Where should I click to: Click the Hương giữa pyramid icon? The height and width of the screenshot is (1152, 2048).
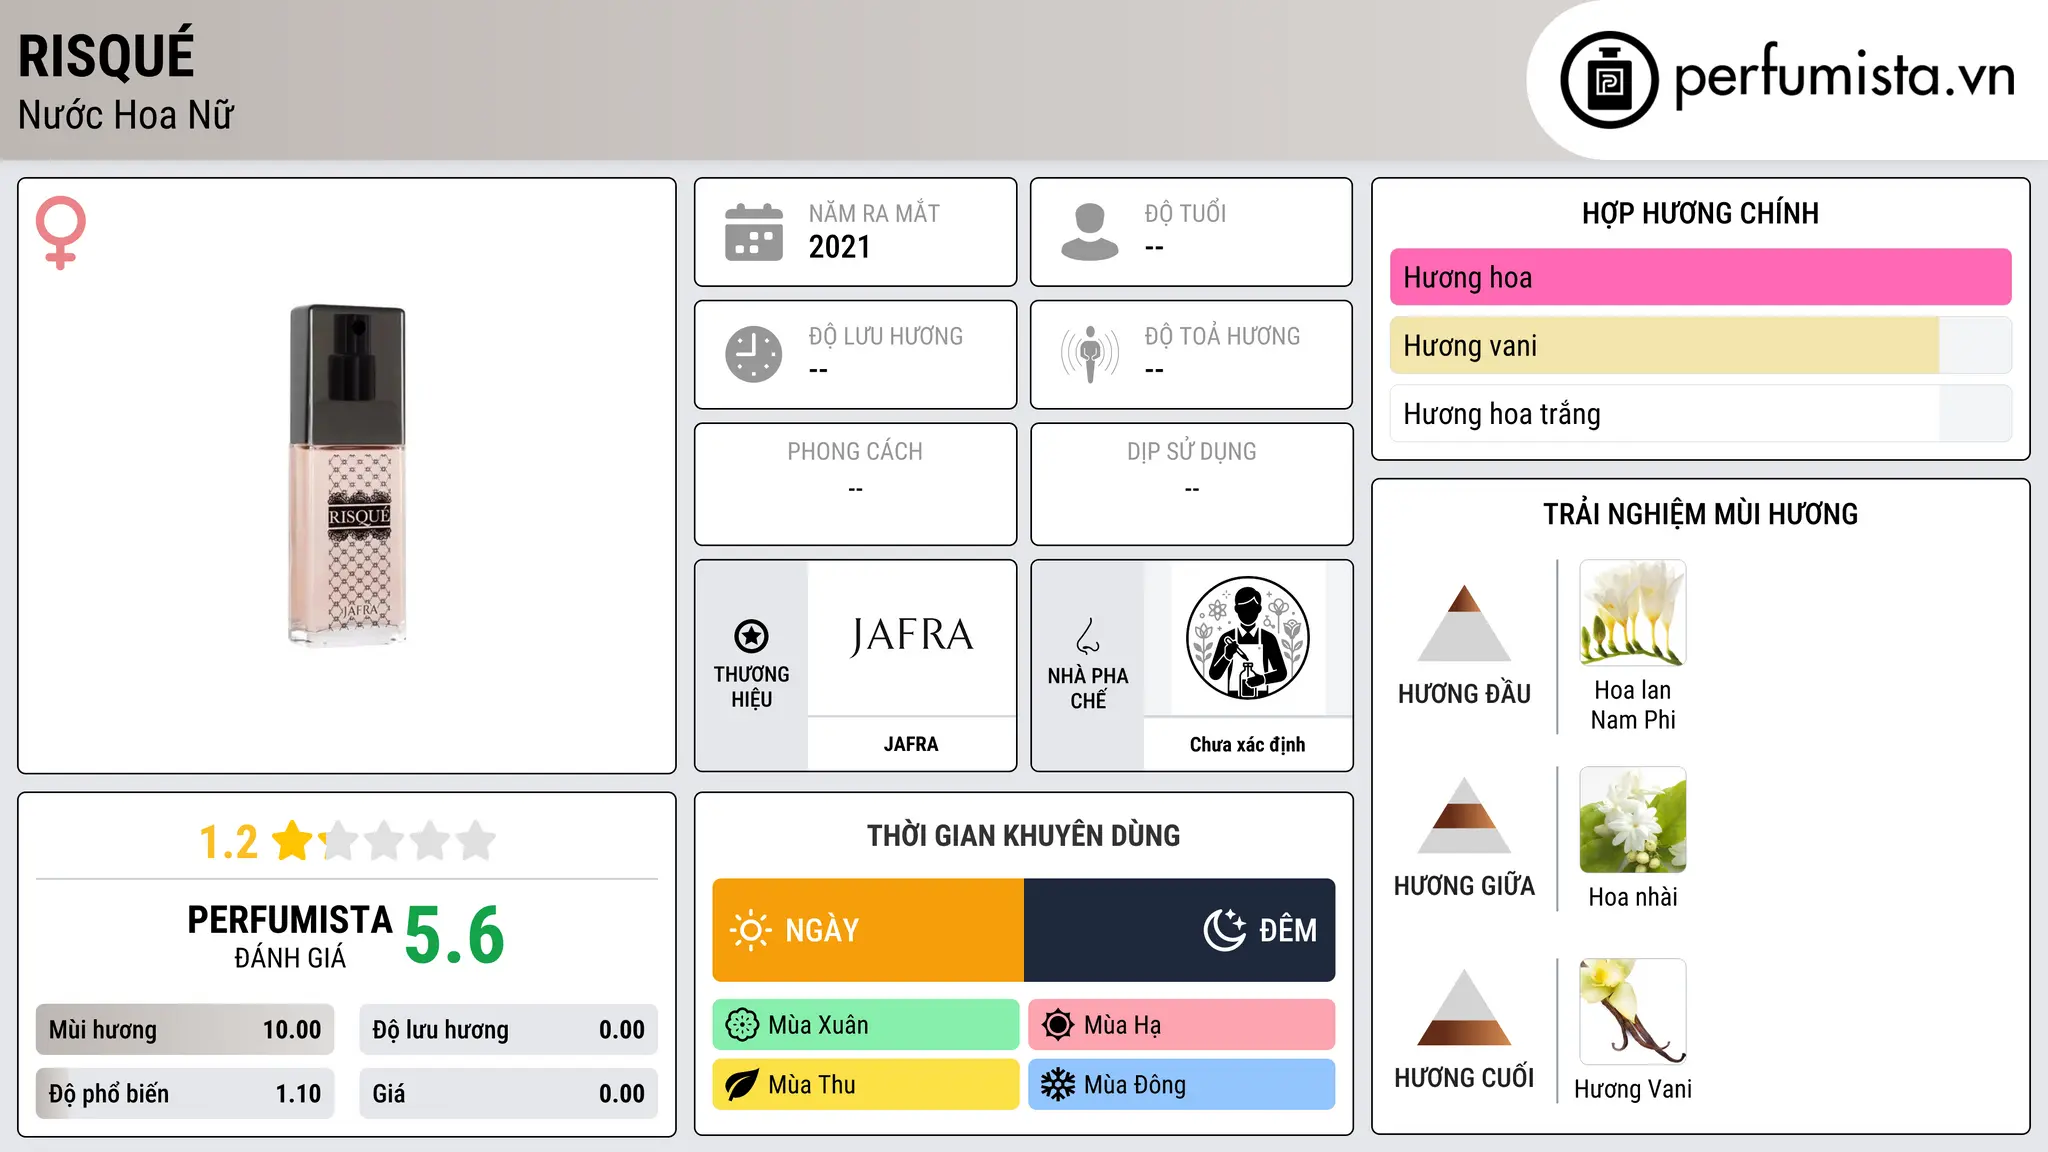coord(1464,815)
